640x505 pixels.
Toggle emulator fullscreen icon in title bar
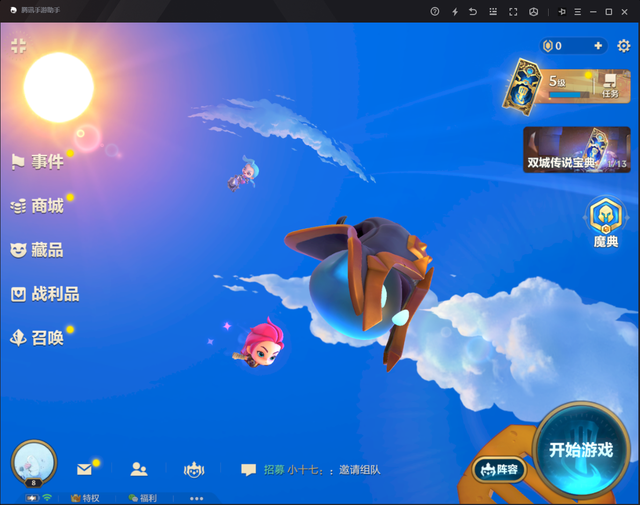click(513, 12)
